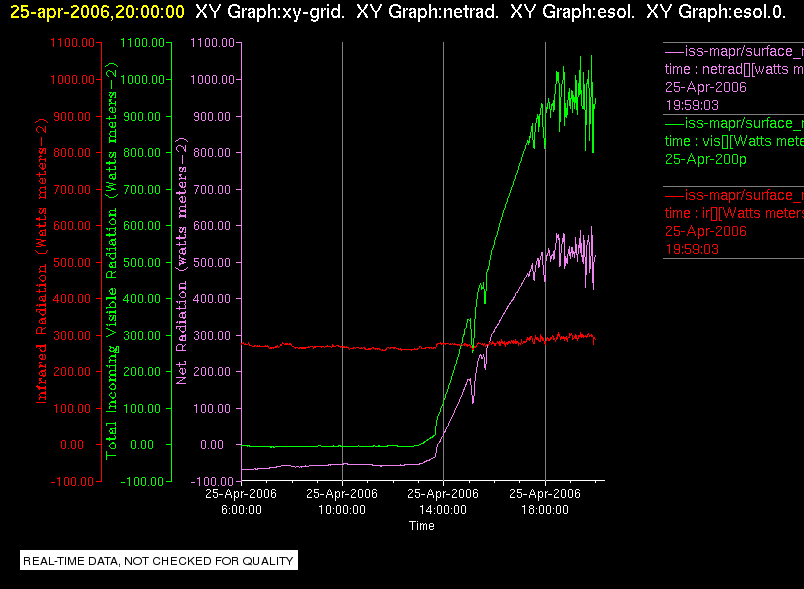Click the green legend date 25-Apr-200p
This screenshot has height=589, width=804.
pos(706,159)
